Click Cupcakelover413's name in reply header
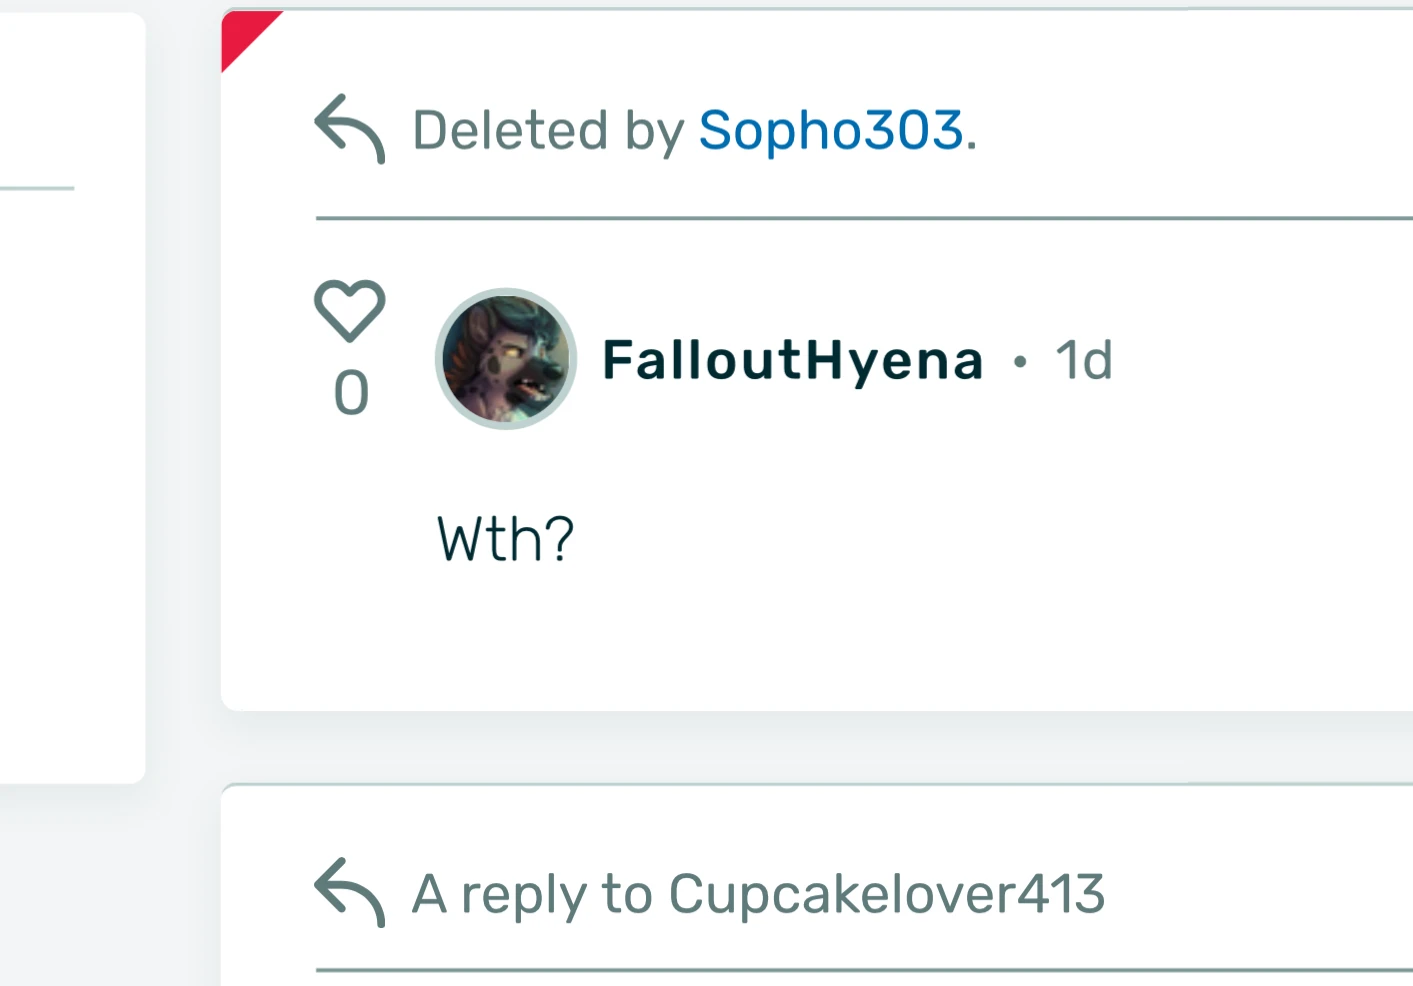 [887, 893]
